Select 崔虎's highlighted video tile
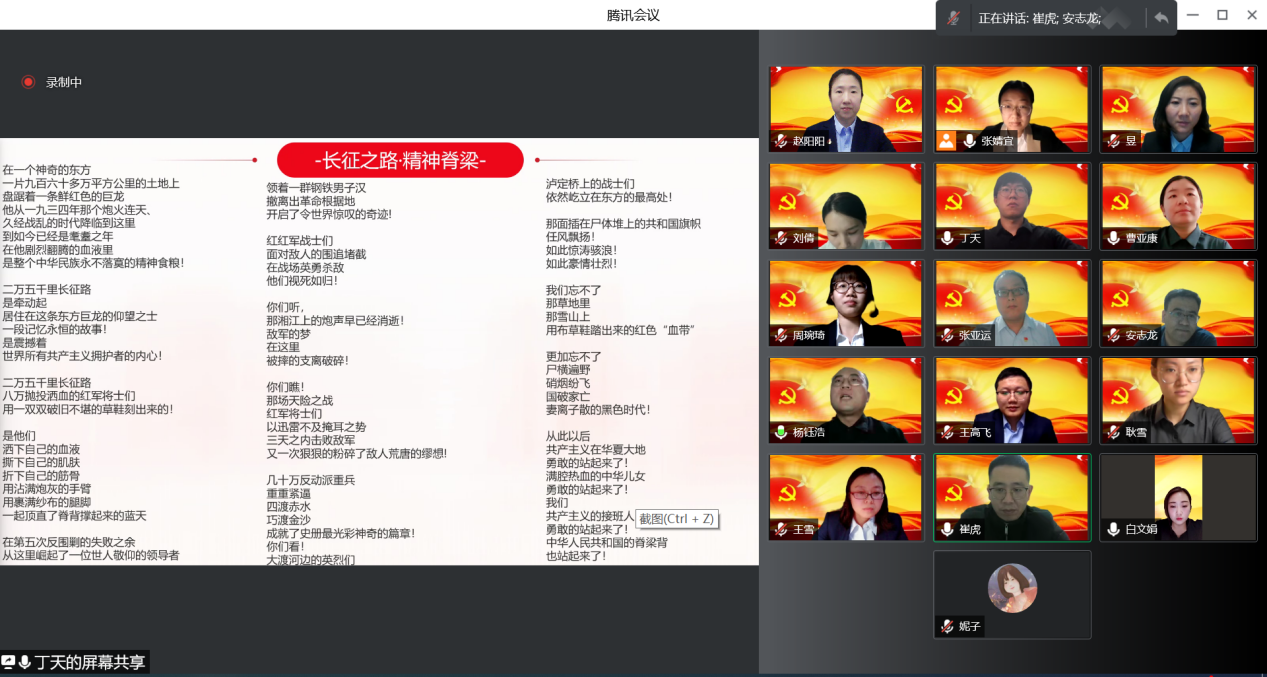Screen dimensions: 1267x677 coord(1012,497)
